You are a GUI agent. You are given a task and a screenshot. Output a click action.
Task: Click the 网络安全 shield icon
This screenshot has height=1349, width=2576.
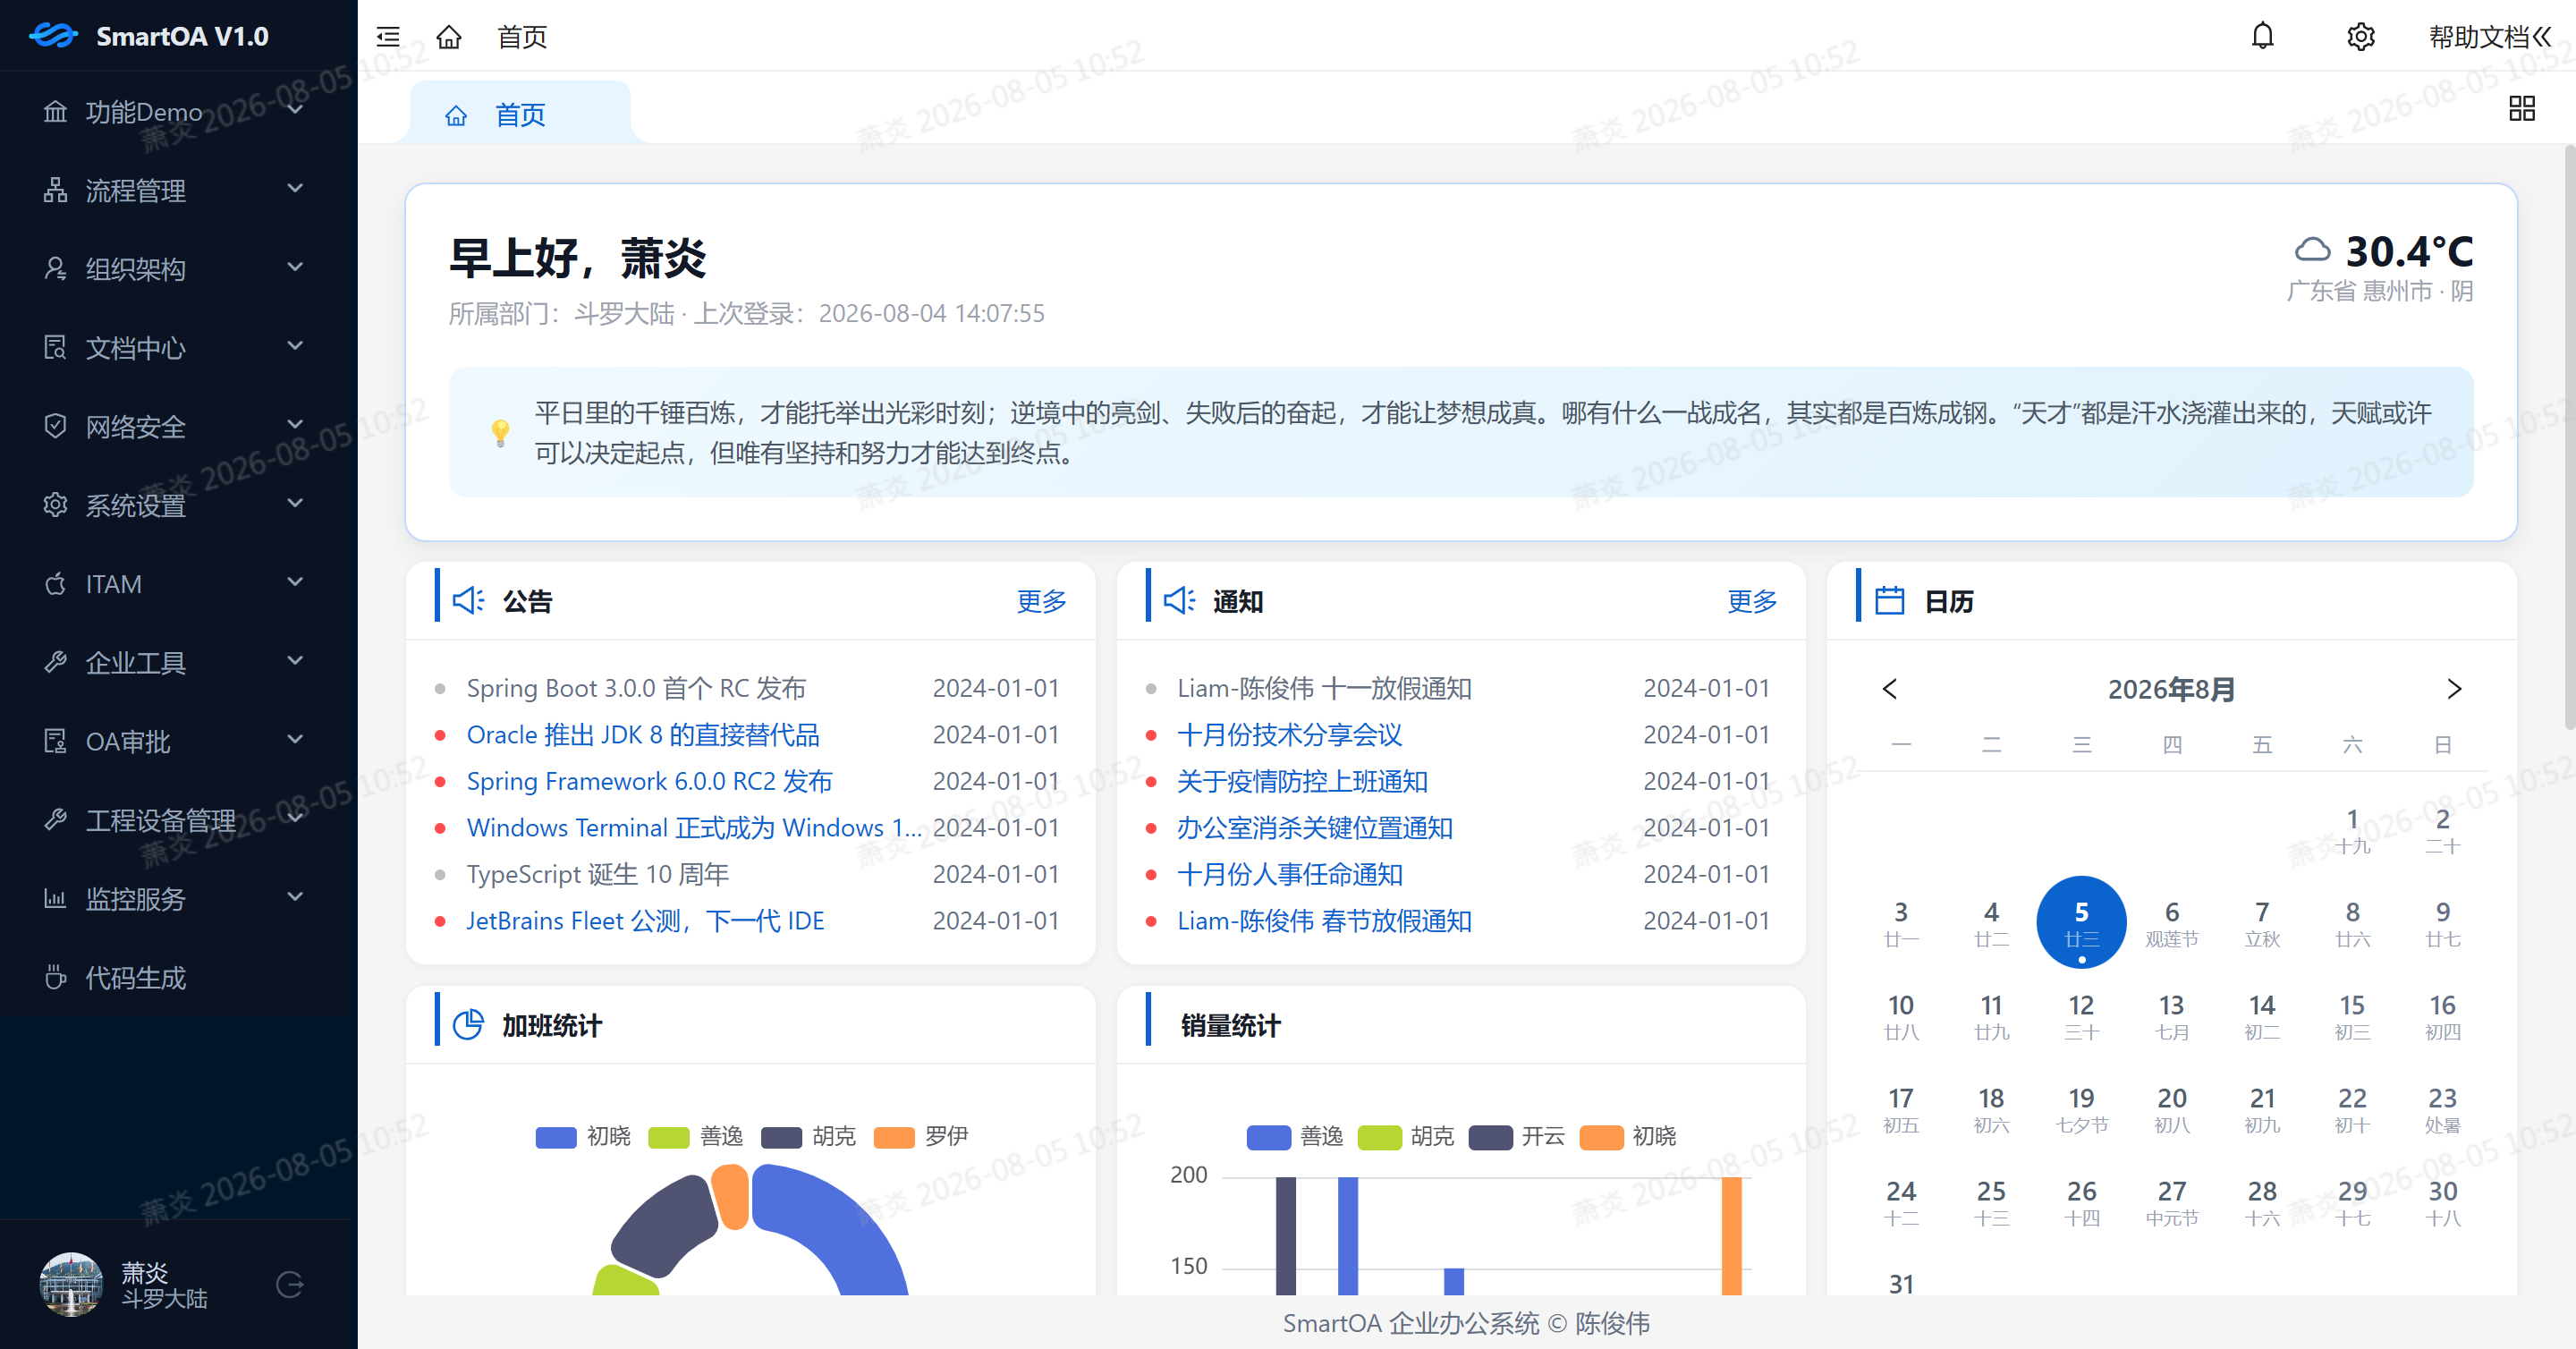click(x=55, y=426)
